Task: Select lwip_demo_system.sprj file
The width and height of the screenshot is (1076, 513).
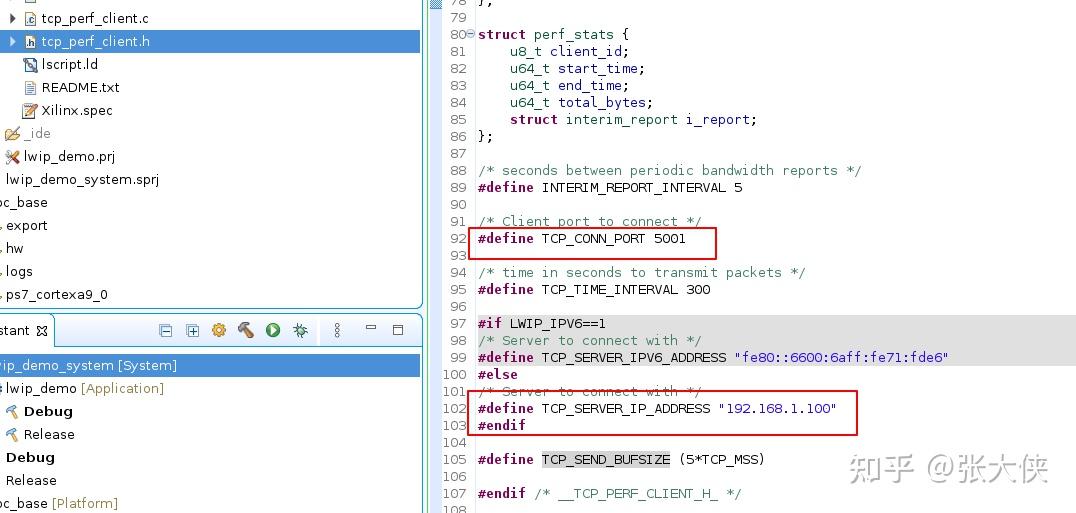Action: coord(82,180)
